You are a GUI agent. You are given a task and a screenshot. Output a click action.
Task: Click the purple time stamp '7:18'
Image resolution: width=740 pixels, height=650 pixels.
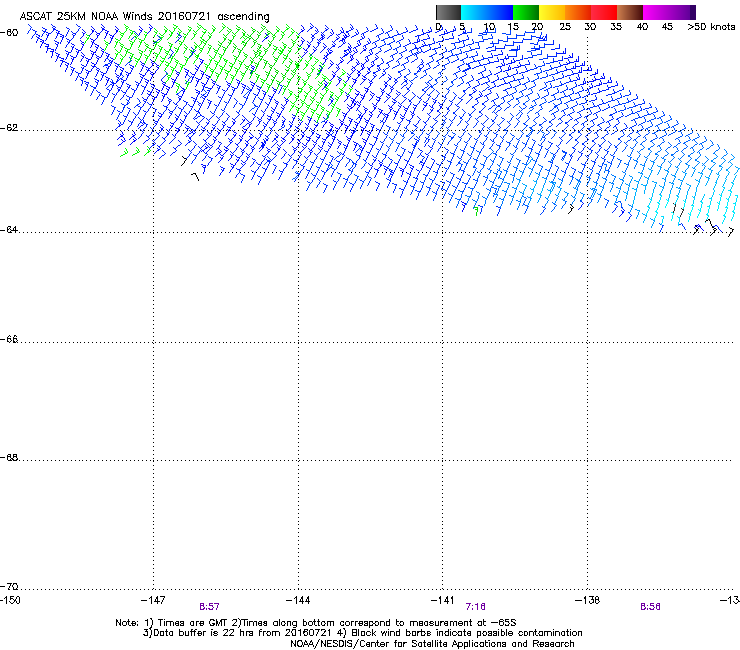475,607
